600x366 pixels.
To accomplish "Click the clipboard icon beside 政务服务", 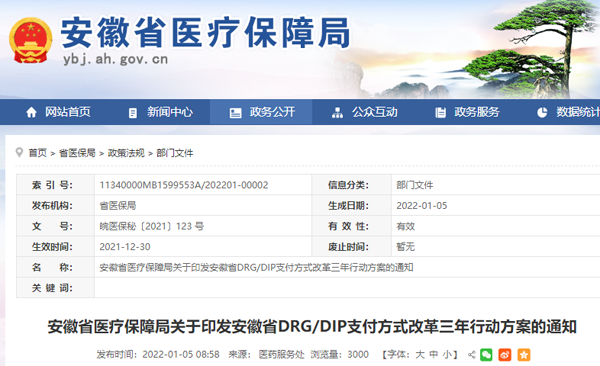I will pos(440,113).
